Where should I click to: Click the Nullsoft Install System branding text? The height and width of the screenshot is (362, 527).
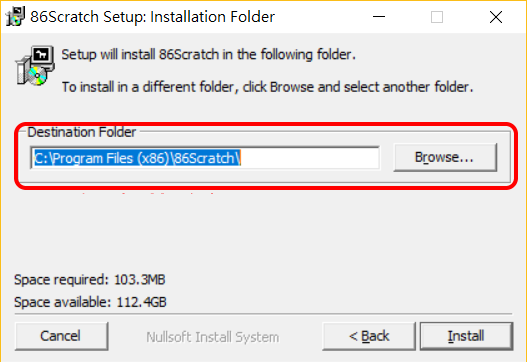(213, 337)
